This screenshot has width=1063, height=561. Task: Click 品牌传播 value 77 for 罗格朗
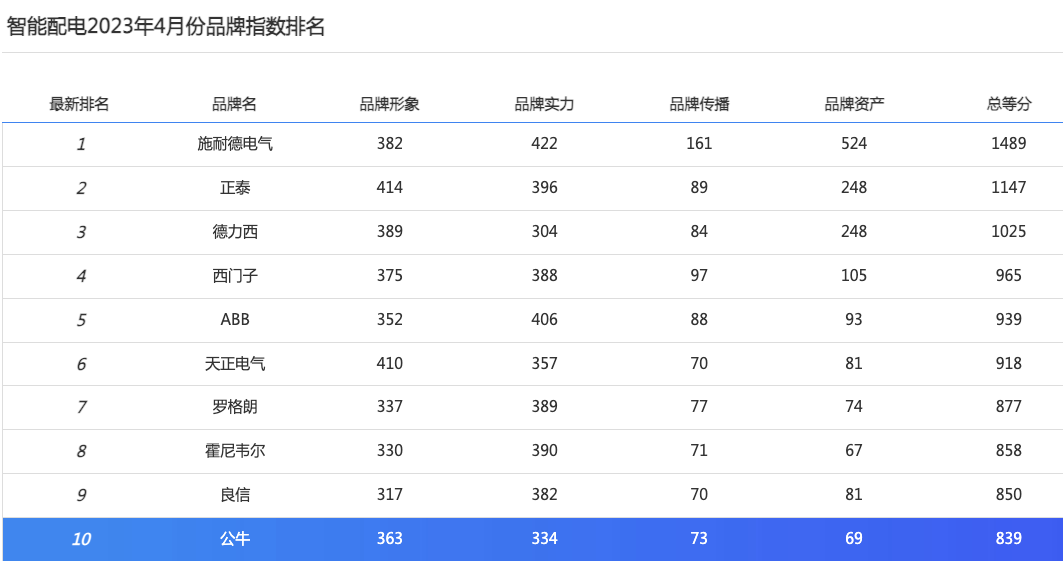click(699, 407)
